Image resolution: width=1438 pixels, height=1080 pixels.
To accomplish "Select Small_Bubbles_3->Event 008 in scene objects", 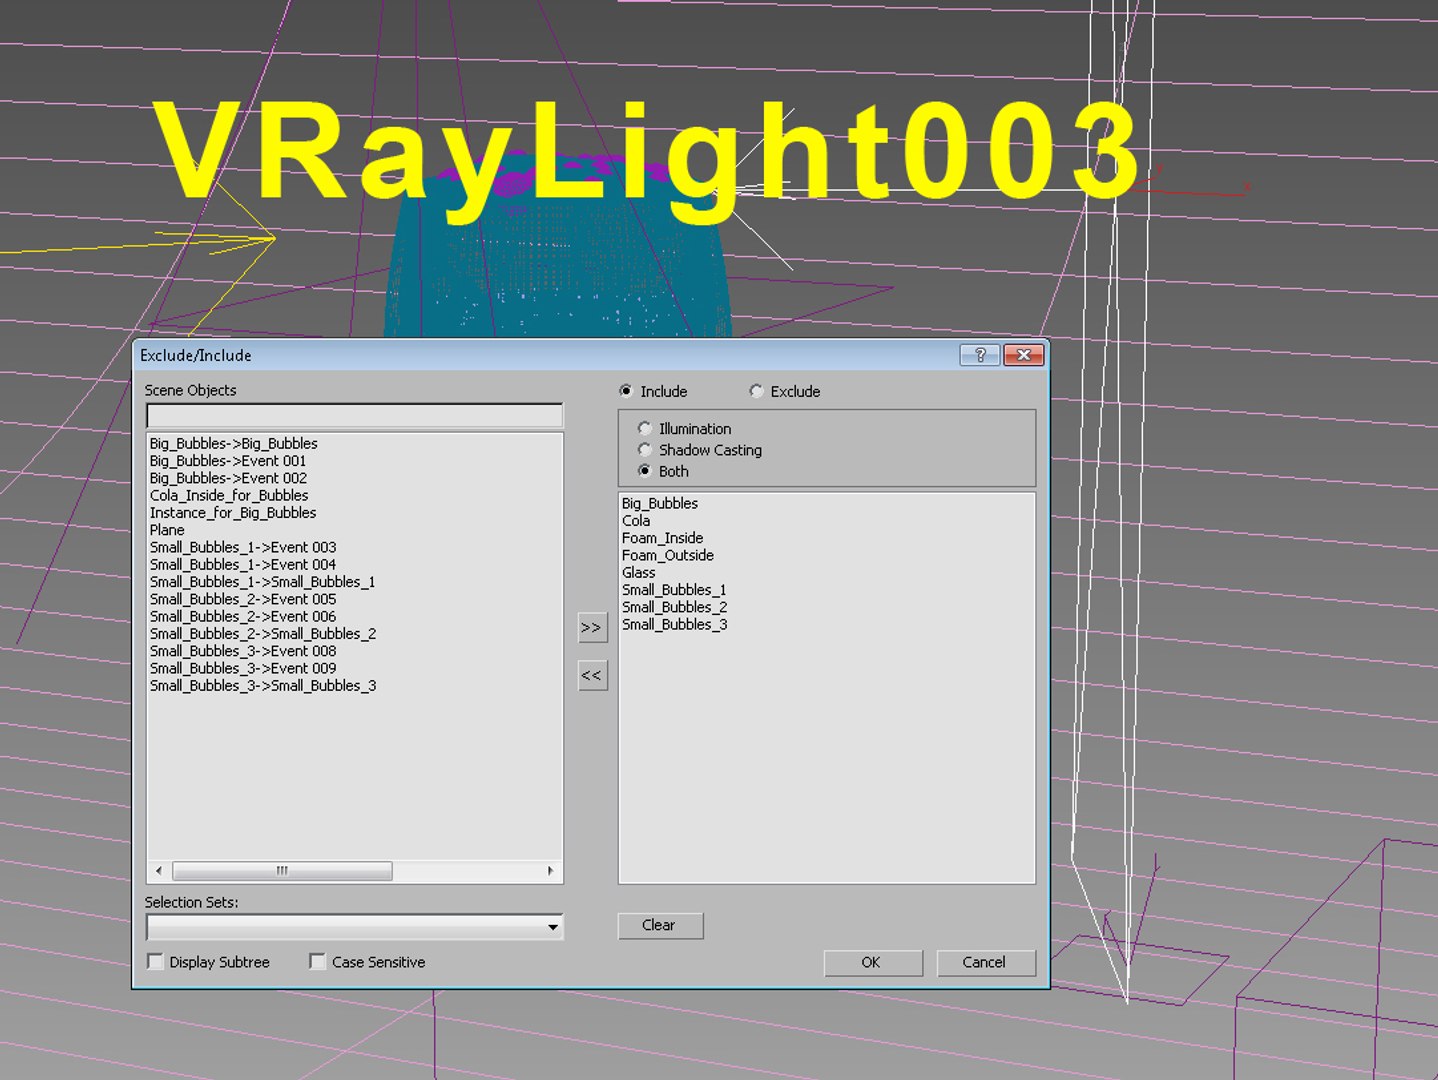I will (x=243, y=651).
